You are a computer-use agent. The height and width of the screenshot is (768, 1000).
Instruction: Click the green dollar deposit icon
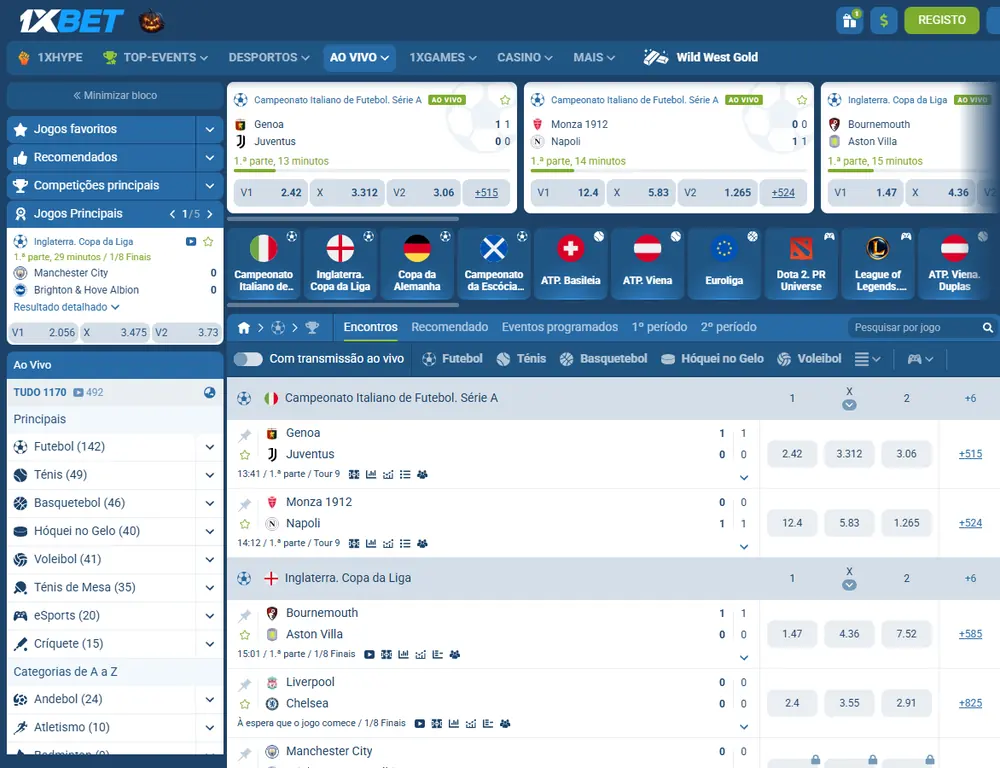[884, 20]
